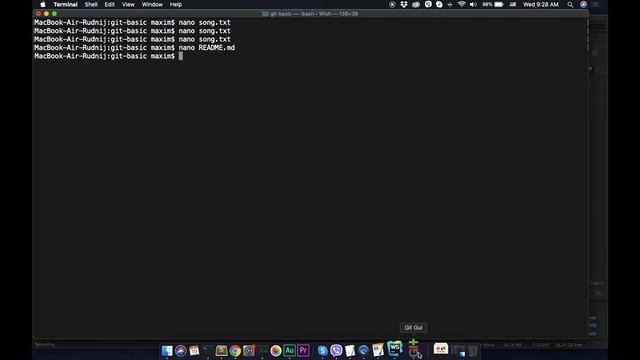Image resolution: width=640 pixels, height=360 pixels.
Task: Open the blue round app left of Pages
Action: 363,351
